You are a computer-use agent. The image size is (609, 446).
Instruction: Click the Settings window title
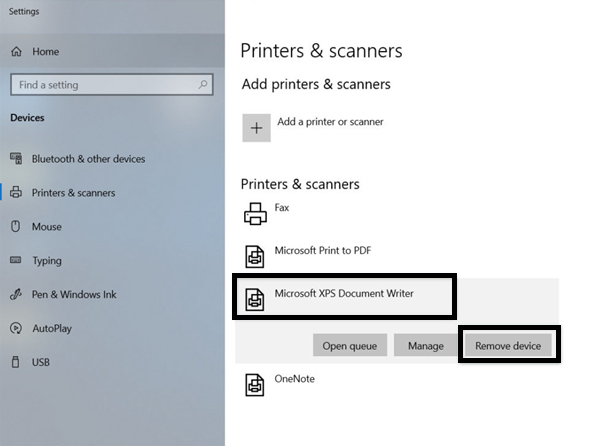[24, 11]
